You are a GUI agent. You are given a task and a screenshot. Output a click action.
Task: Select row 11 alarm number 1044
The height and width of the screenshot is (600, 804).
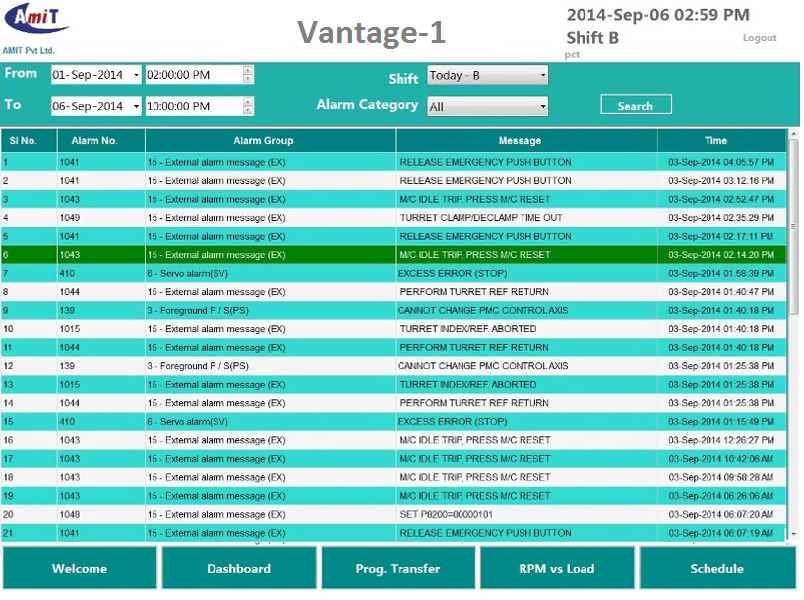point(70,347)
